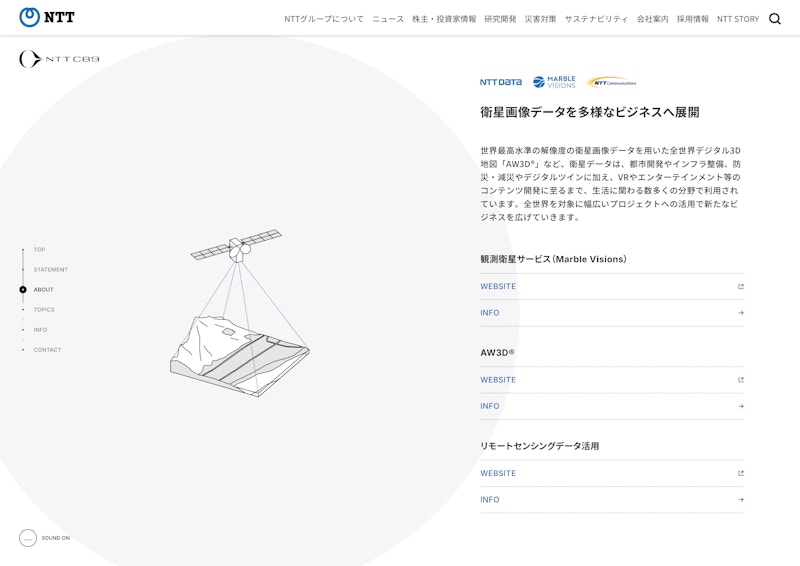Click the 観測衛星サービス (Marble Visions) heading

tap(553, 259)
